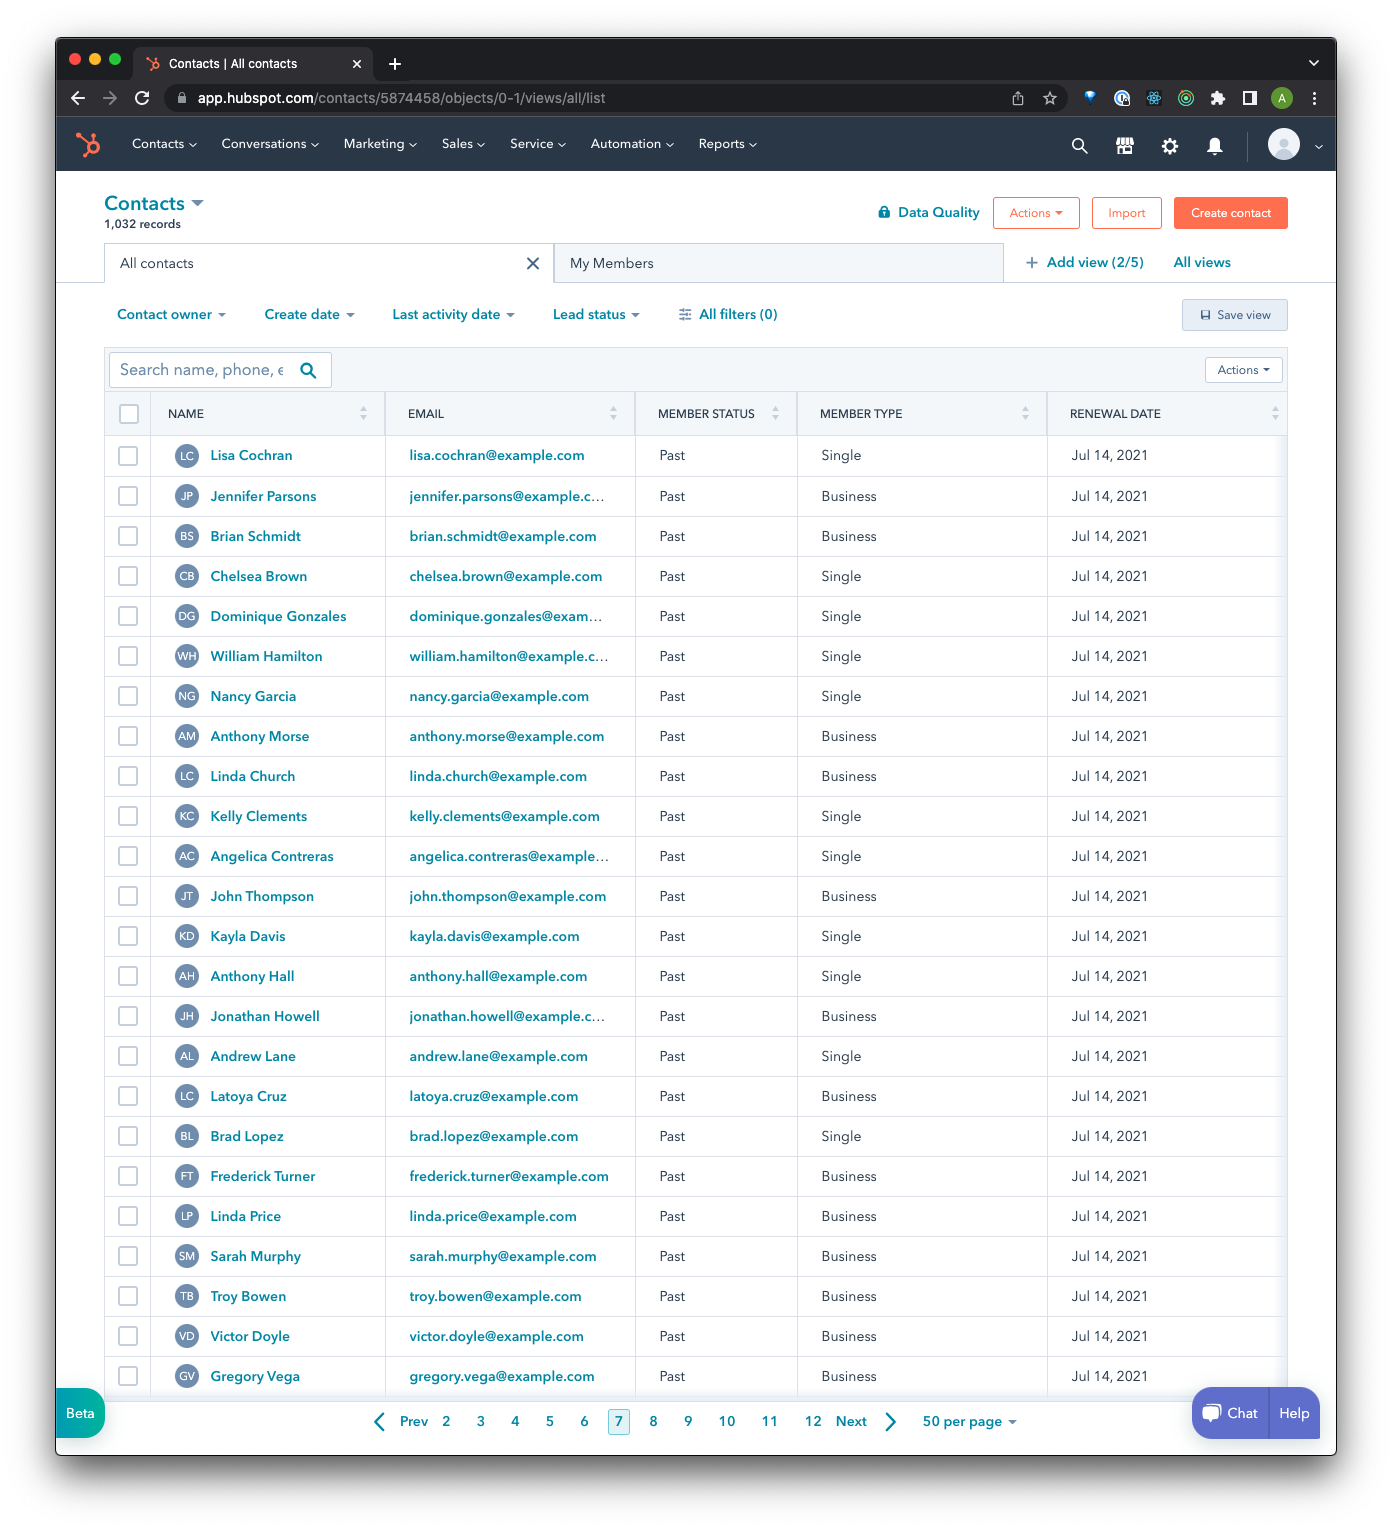
Task: Open the Lead status filter dropdown
Action: (595, 314)
